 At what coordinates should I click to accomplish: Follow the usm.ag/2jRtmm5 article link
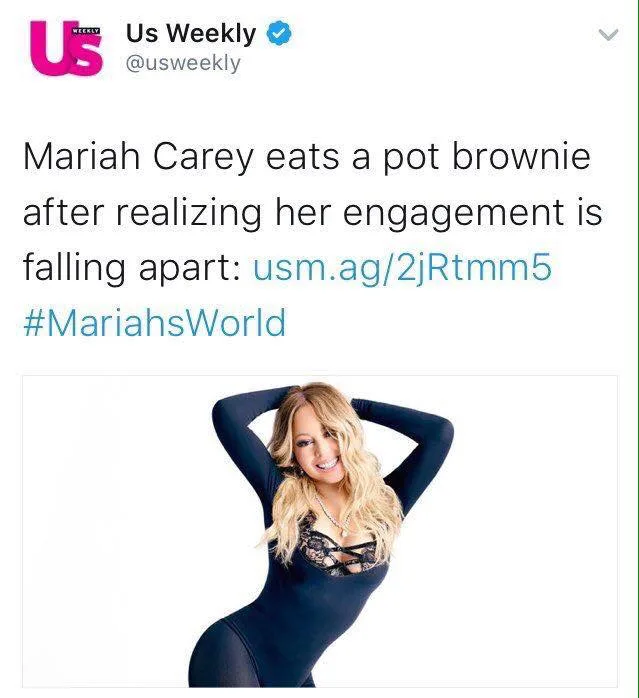click(403, 267)
